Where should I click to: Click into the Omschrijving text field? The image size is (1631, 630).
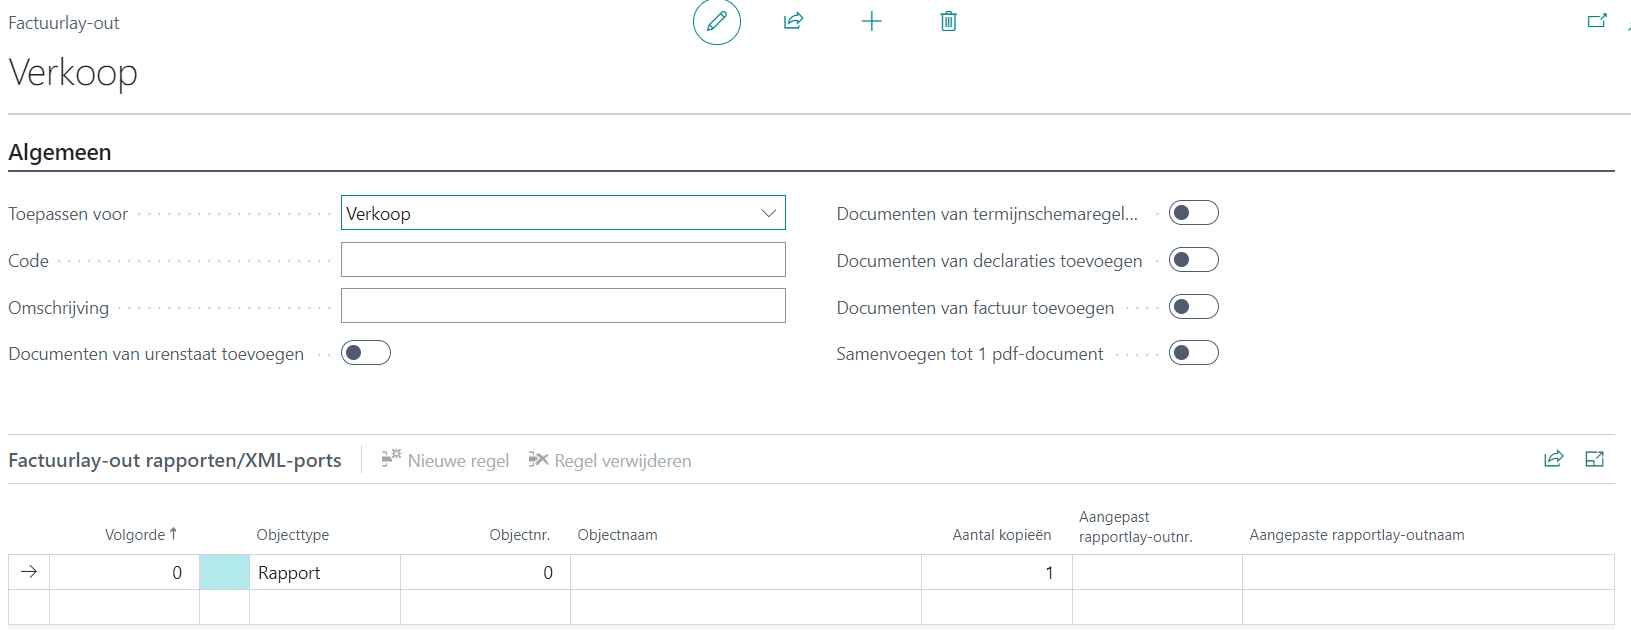(563, 306)
